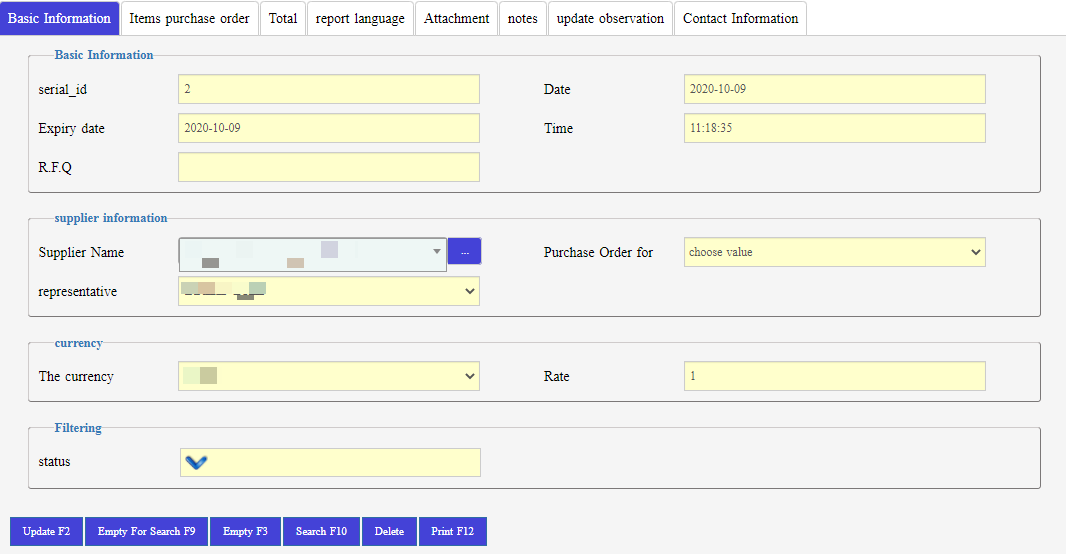Go to the report language tab
The width and height of the screenshot is (1066, 554).
pos(360,18)
